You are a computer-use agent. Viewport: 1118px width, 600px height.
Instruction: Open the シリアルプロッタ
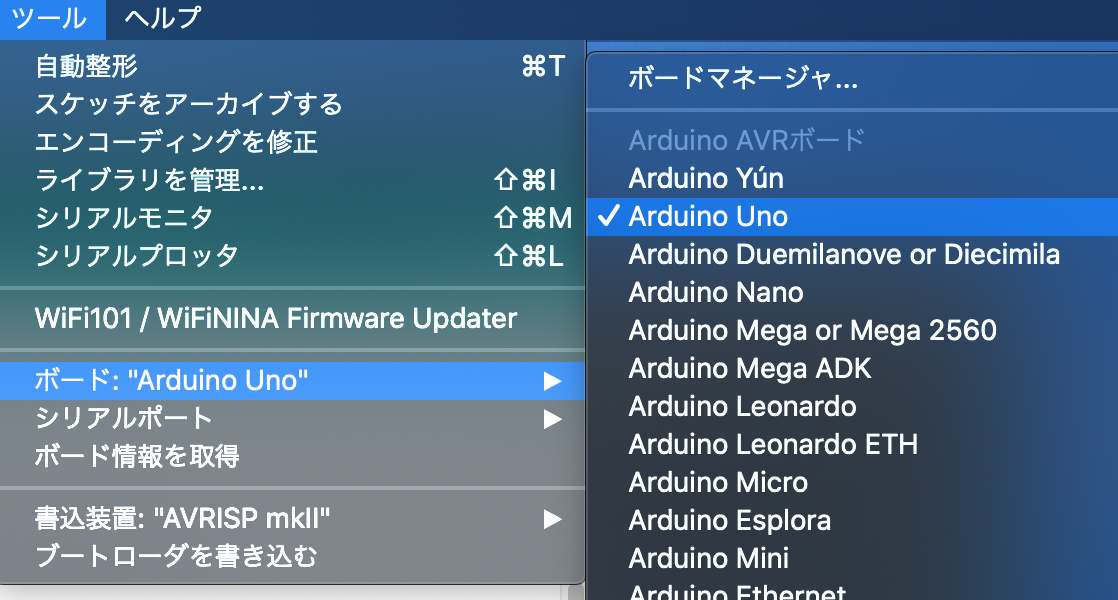[137, 256]
